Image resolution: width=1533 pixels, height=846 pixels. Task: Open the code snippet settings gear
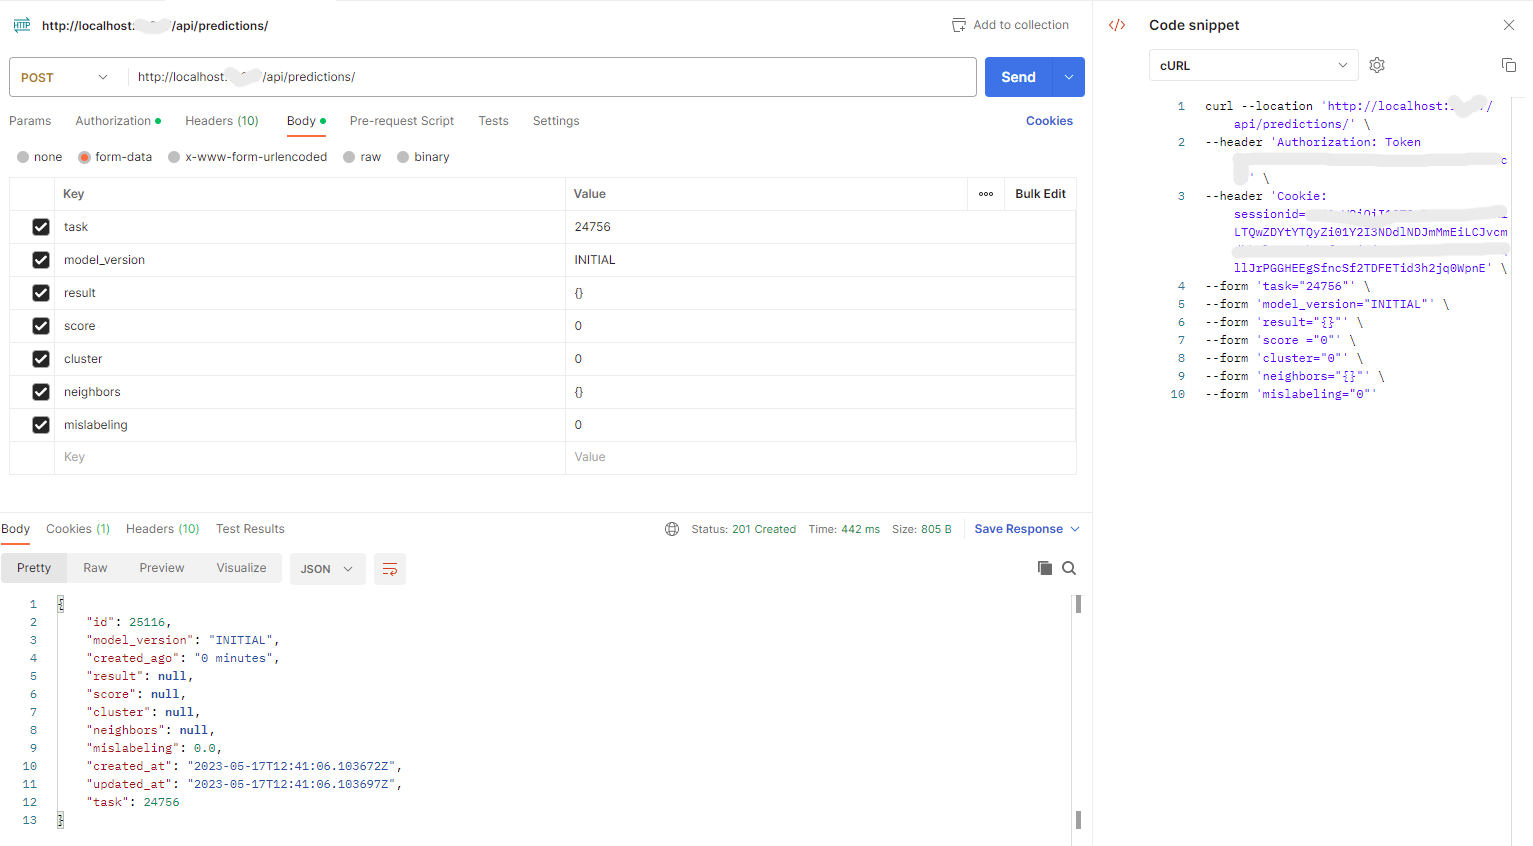point(1377,64)
